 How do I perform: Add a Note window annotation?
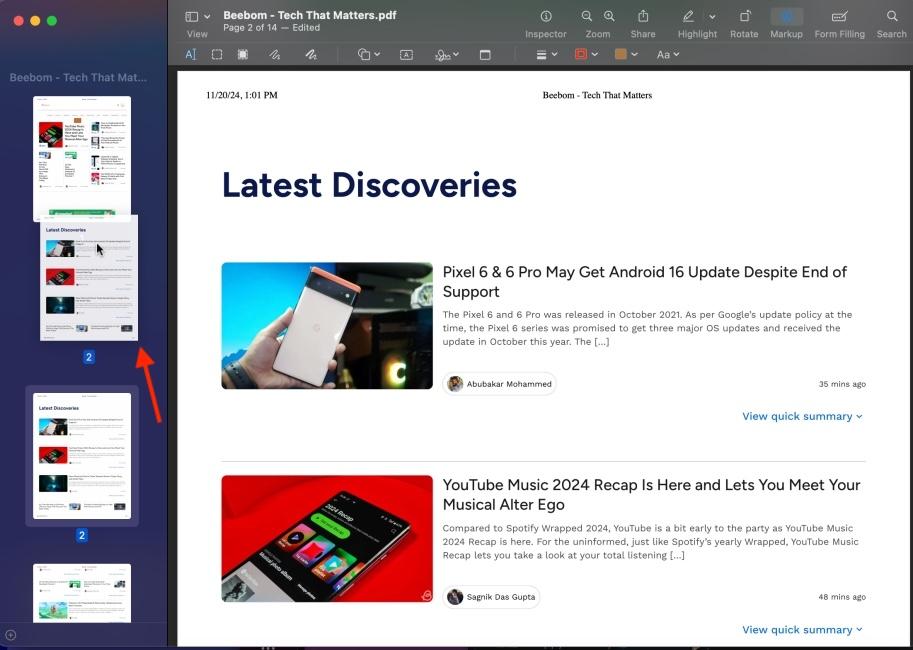click(x=485, y=54)
